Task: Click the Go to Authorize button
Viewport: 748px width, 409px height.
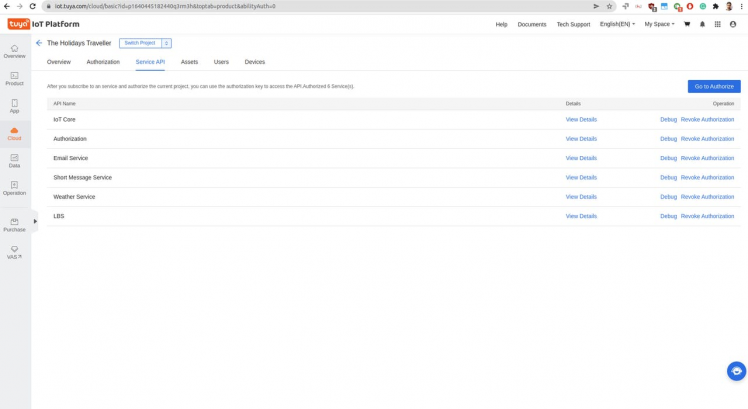Action: [x=714, y=86]
